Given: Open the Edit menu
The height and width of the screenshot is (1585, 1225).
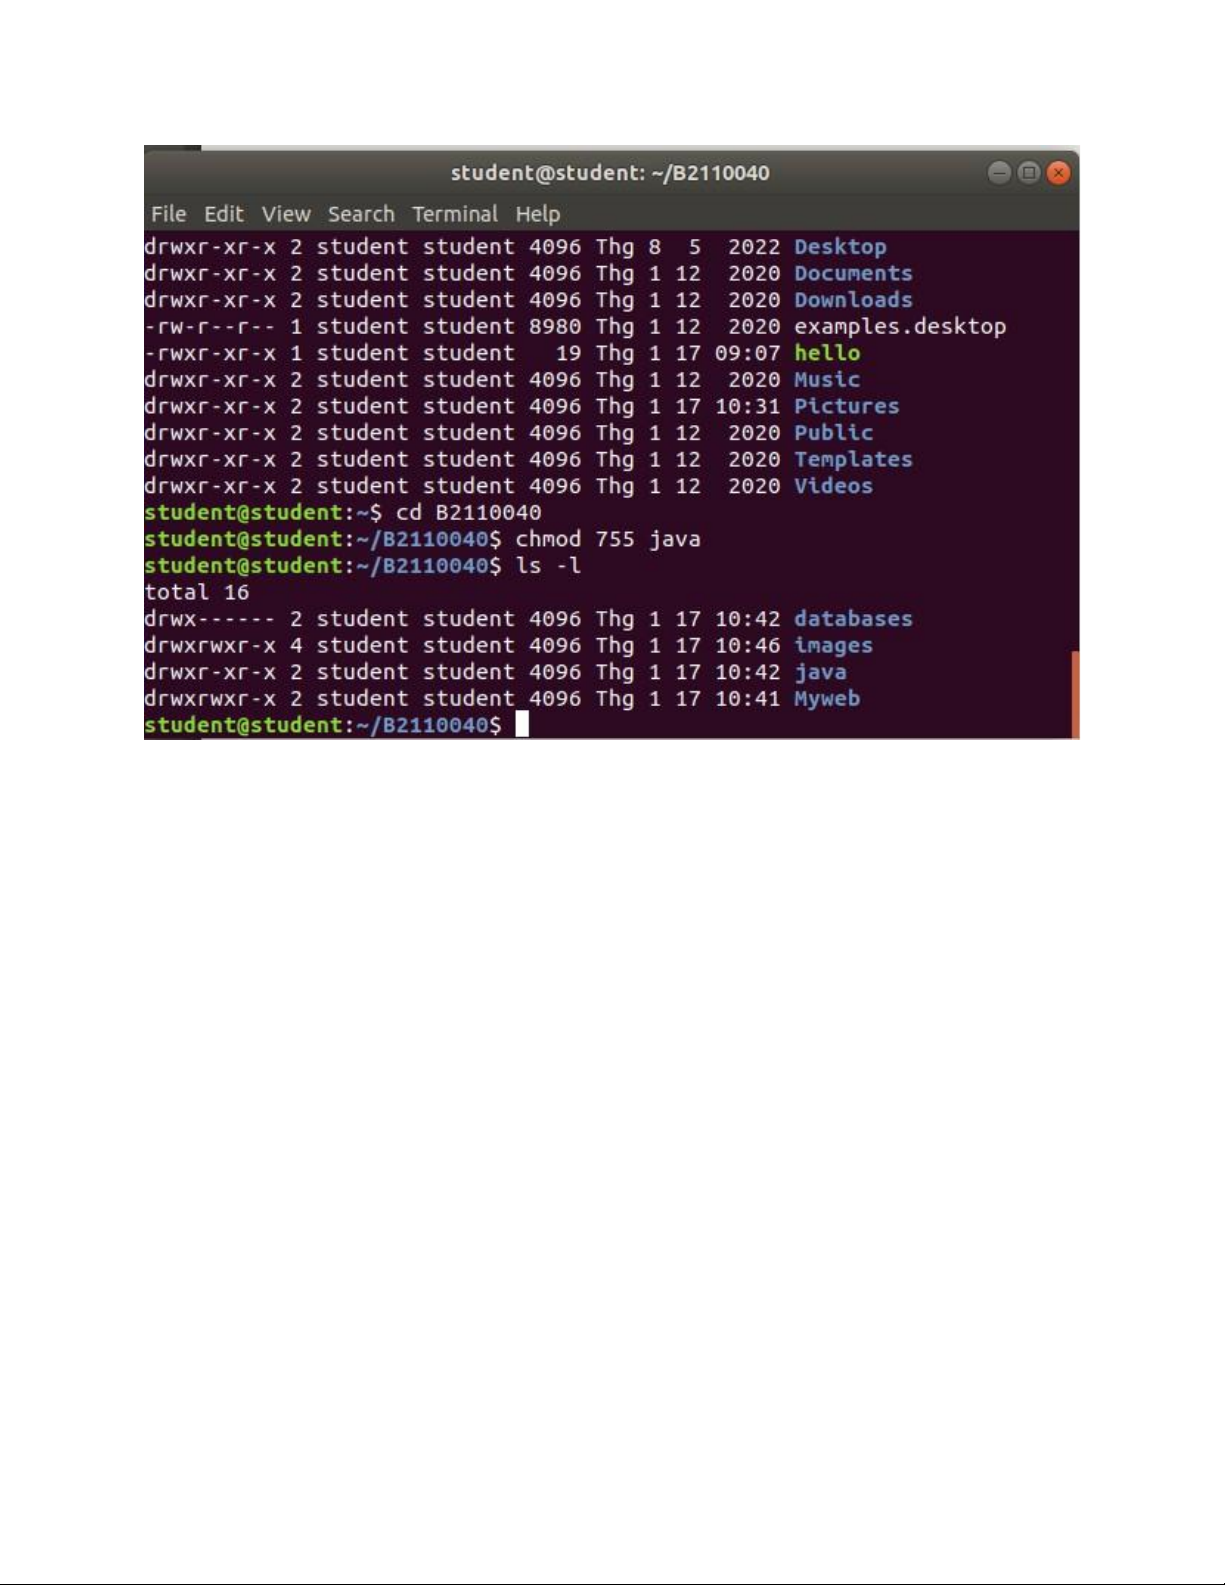Looking at the screenshot, I should [x=223, y=214].
